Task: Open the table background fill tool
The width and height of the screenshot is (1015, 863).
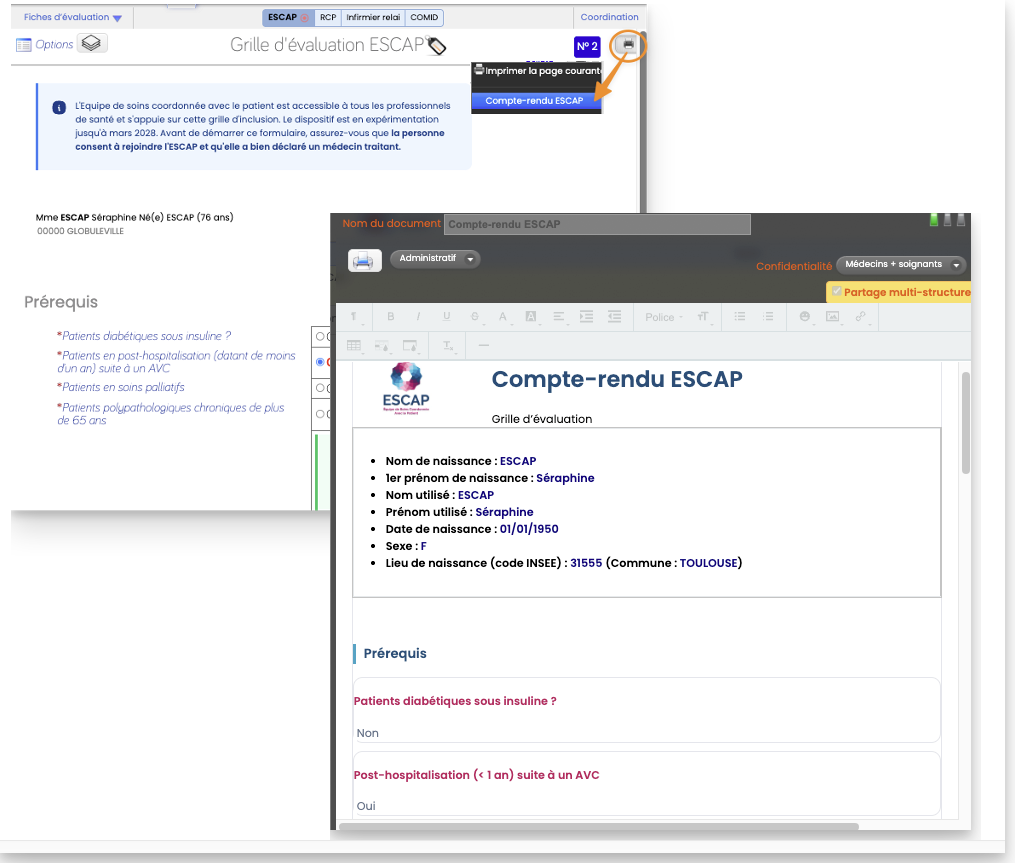Action: [x=410, y=346]
